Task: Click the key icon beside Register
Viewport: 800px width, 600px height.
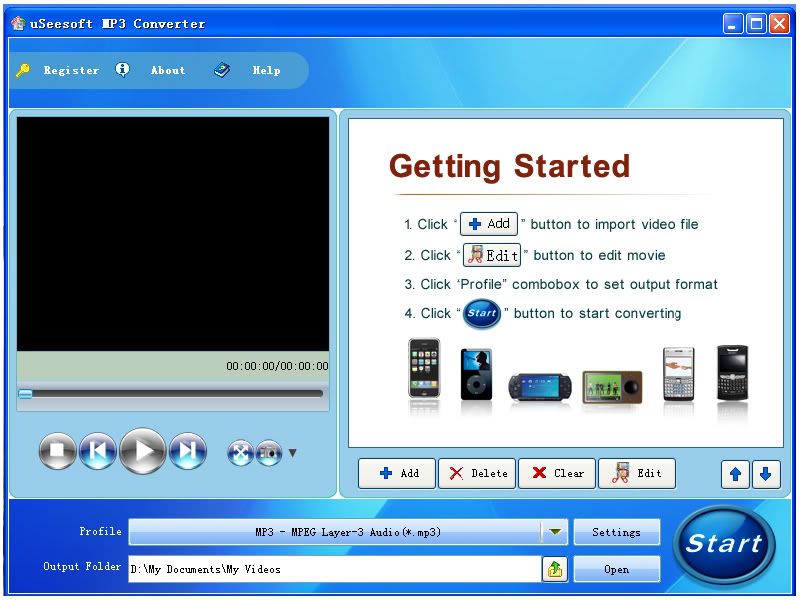Action: [22, 70]
